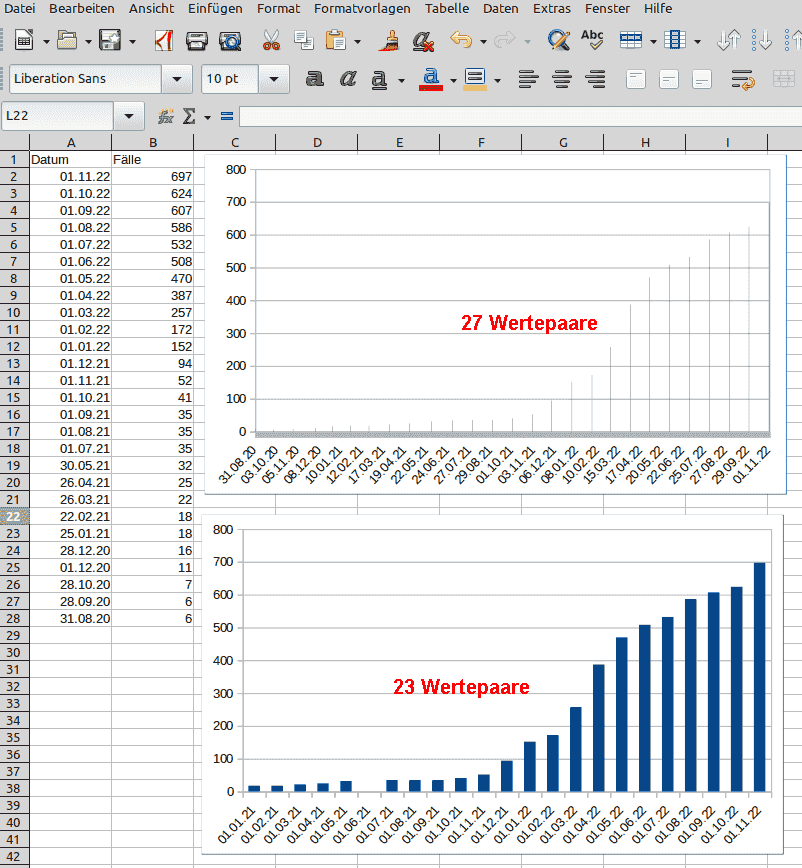Click the Find and Replace icon
The height and width of the screenshot is (868, 802).
(558, 41)
